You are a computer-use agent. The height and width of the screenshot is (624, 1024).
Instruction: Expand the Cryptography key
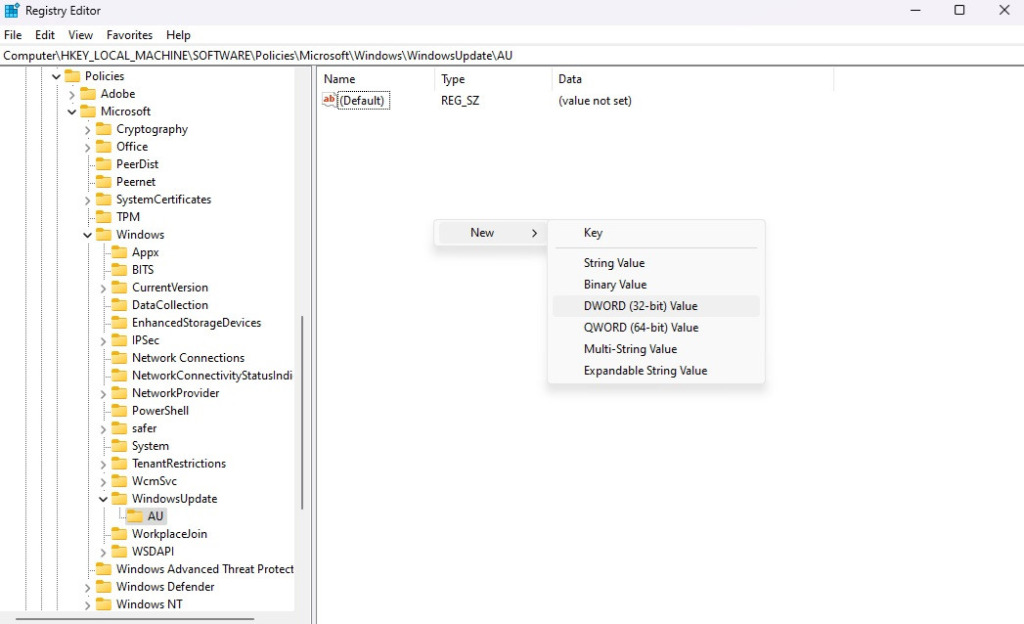87,129
